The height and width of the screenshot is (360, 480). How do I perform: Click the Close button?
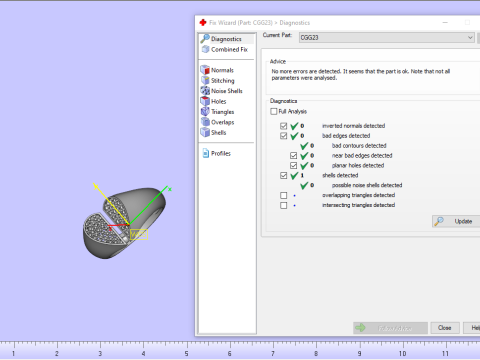point(445,328)
